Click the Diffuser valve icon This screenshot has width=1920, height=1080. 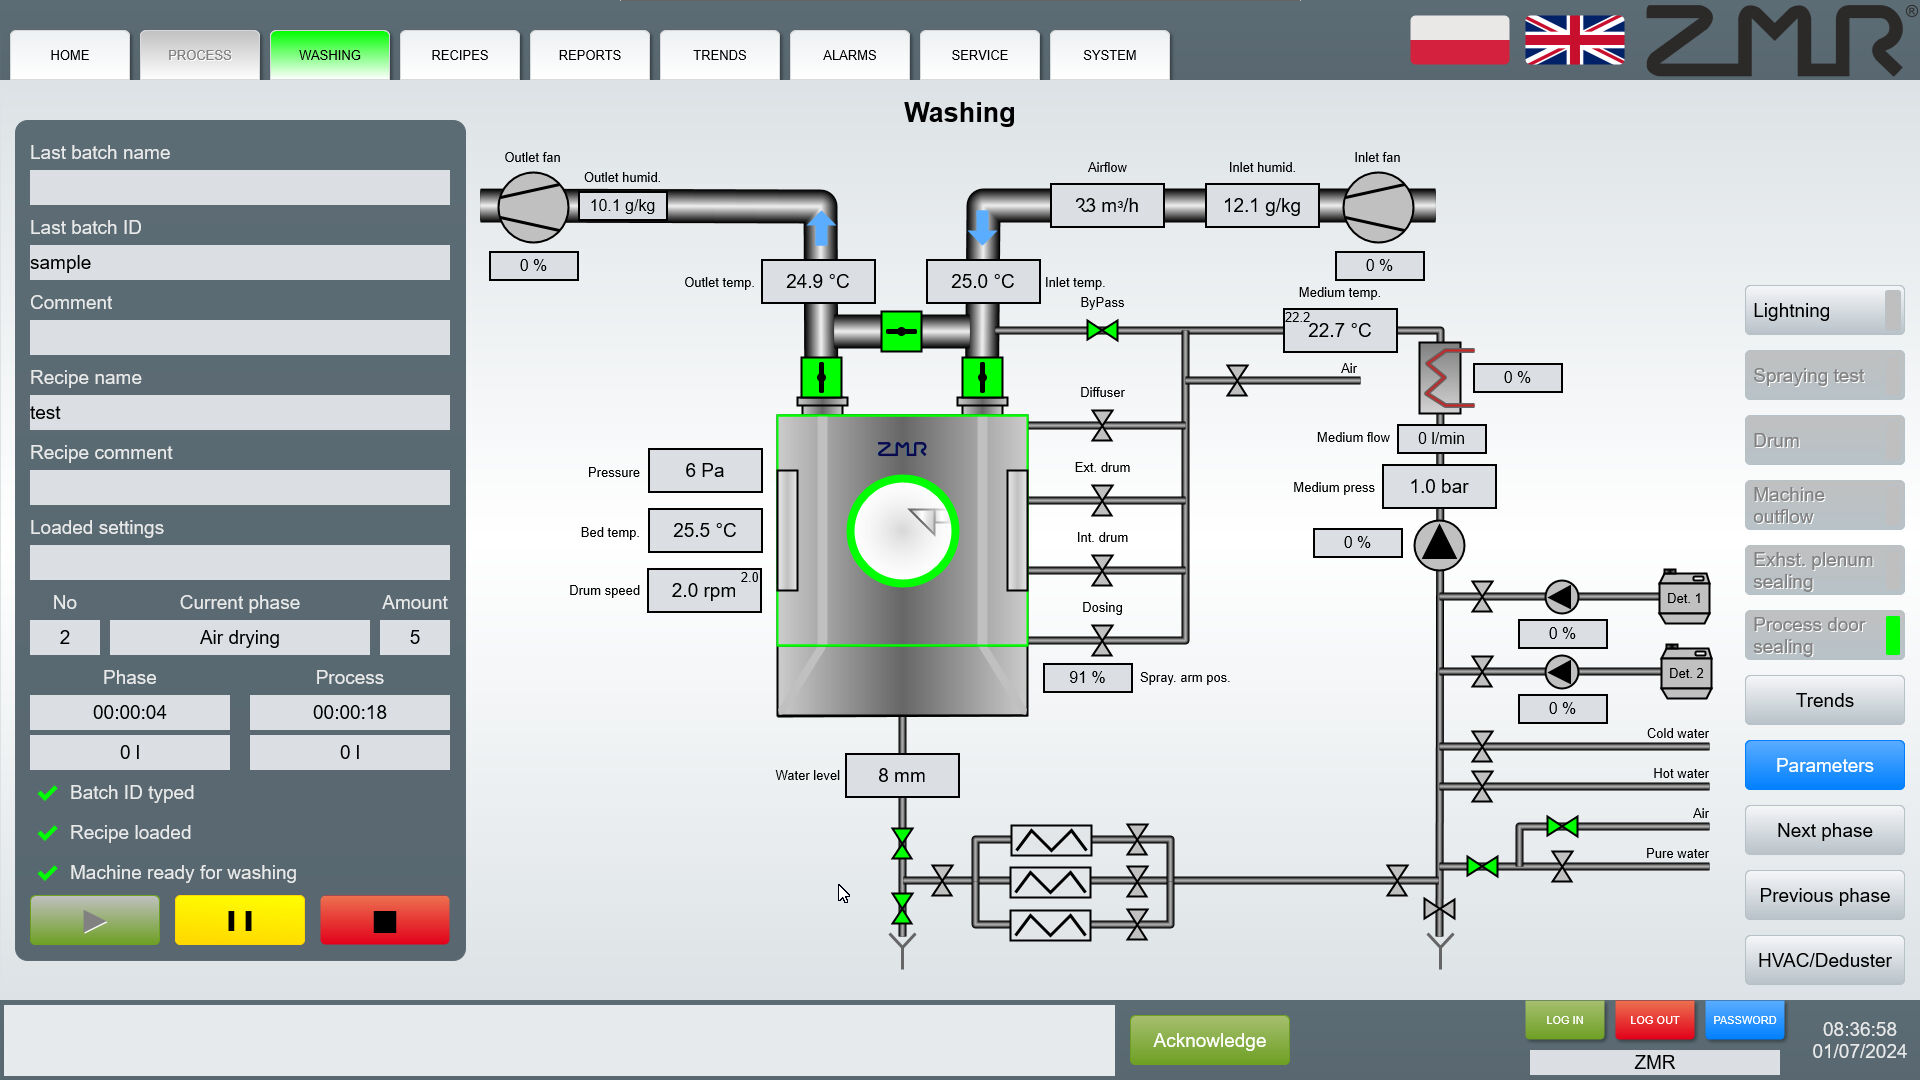coord(1102,425)
